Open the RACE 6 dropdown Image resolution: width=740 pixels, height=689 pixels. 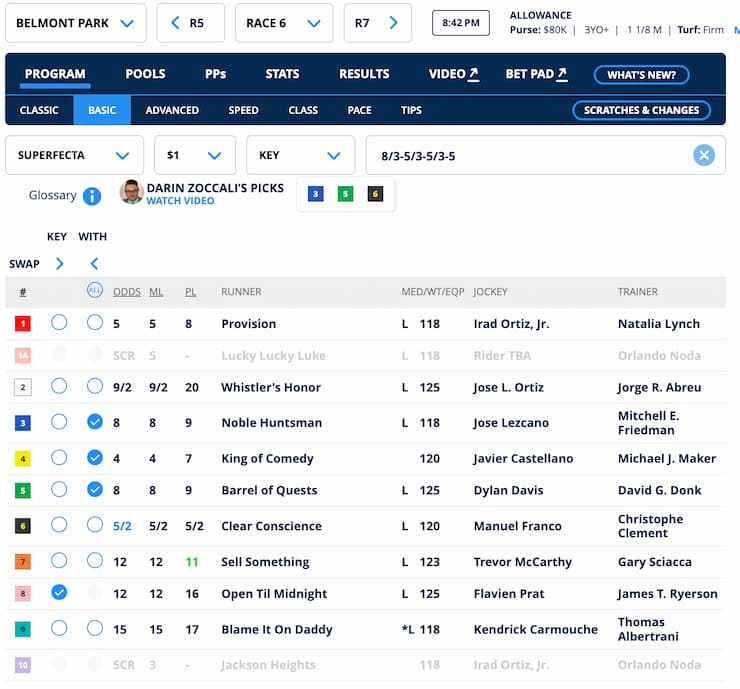pos(284,23)
